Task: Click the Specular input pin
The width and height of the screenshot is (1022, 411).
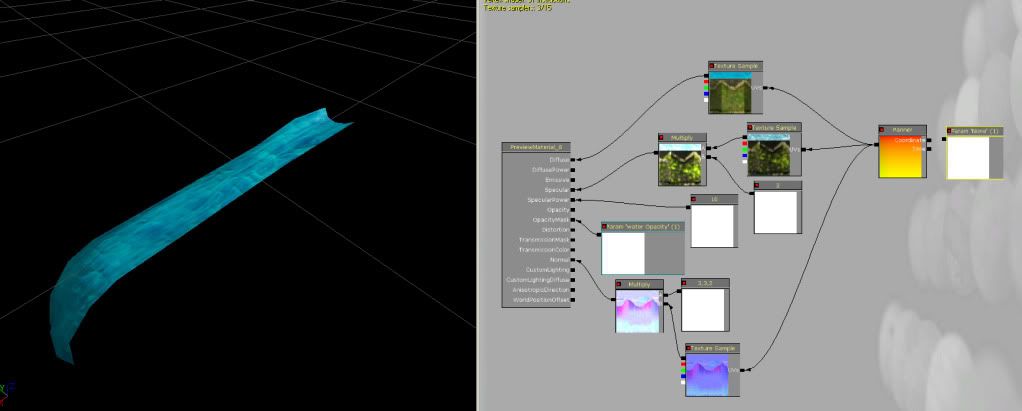Action: tap(573, 190)
